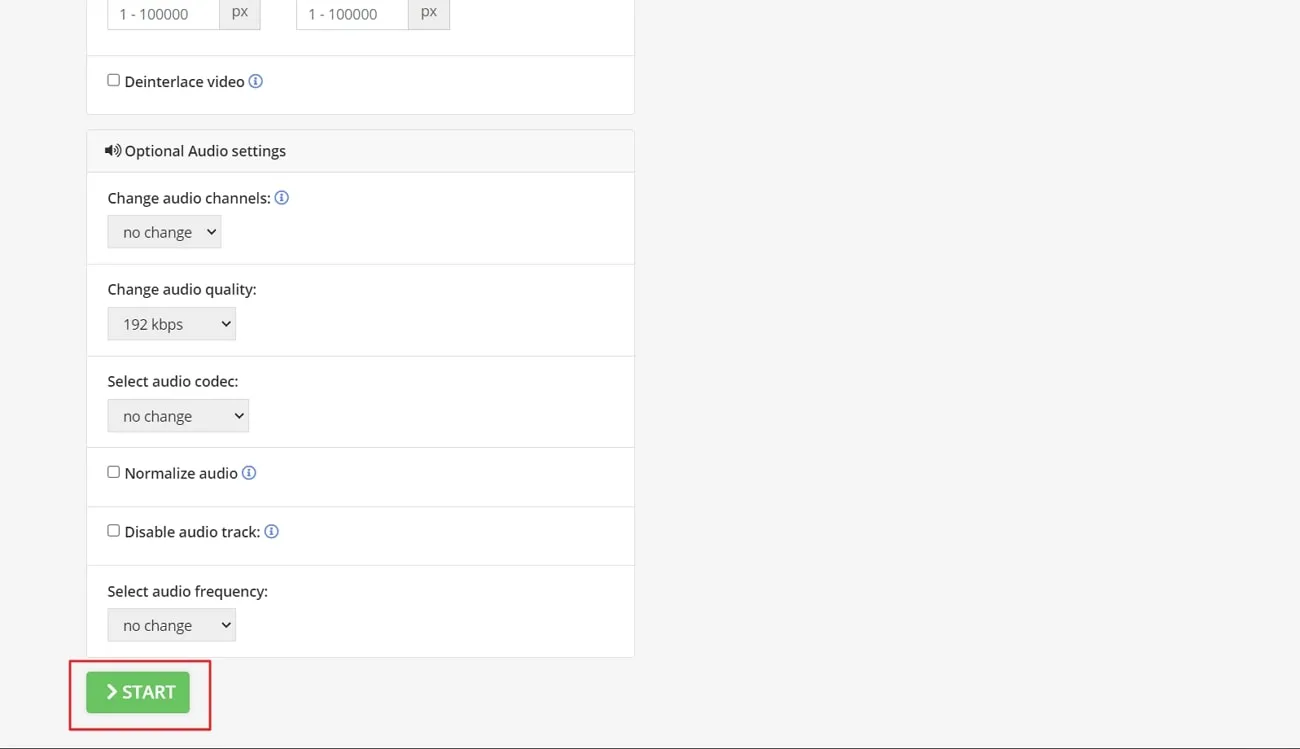
Task: Click the Select audio frequency label
Action: 188,591
